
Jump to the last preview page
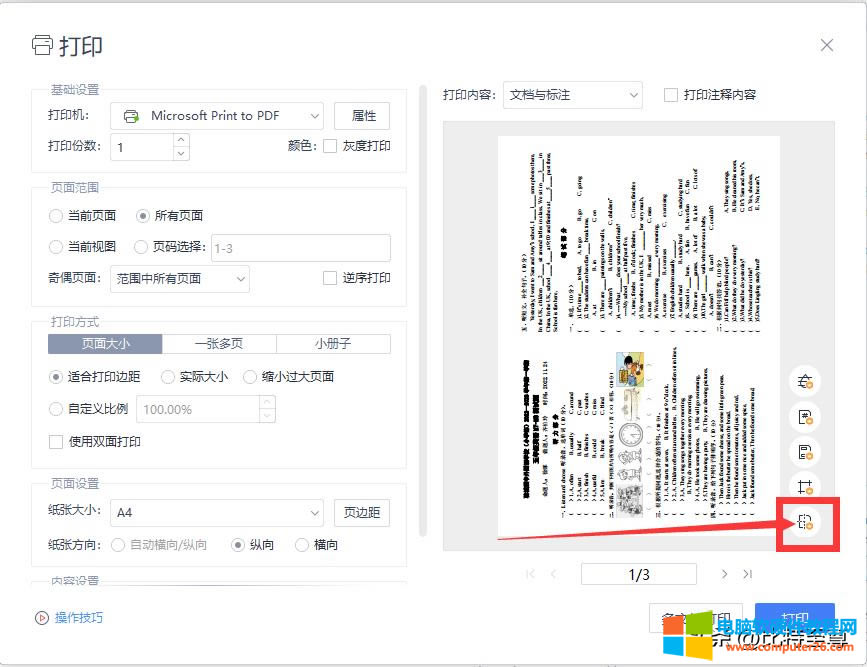(x=748, y=574)
